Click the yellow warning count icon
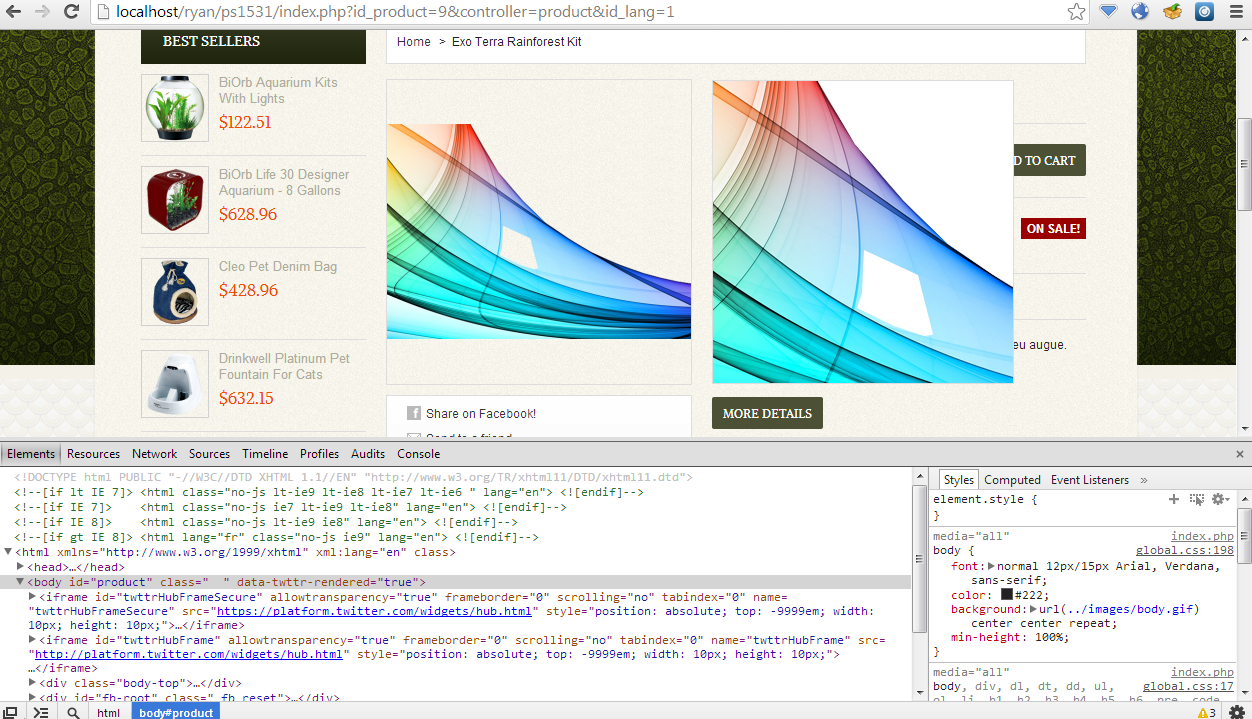 click(x=1206, y=712)
